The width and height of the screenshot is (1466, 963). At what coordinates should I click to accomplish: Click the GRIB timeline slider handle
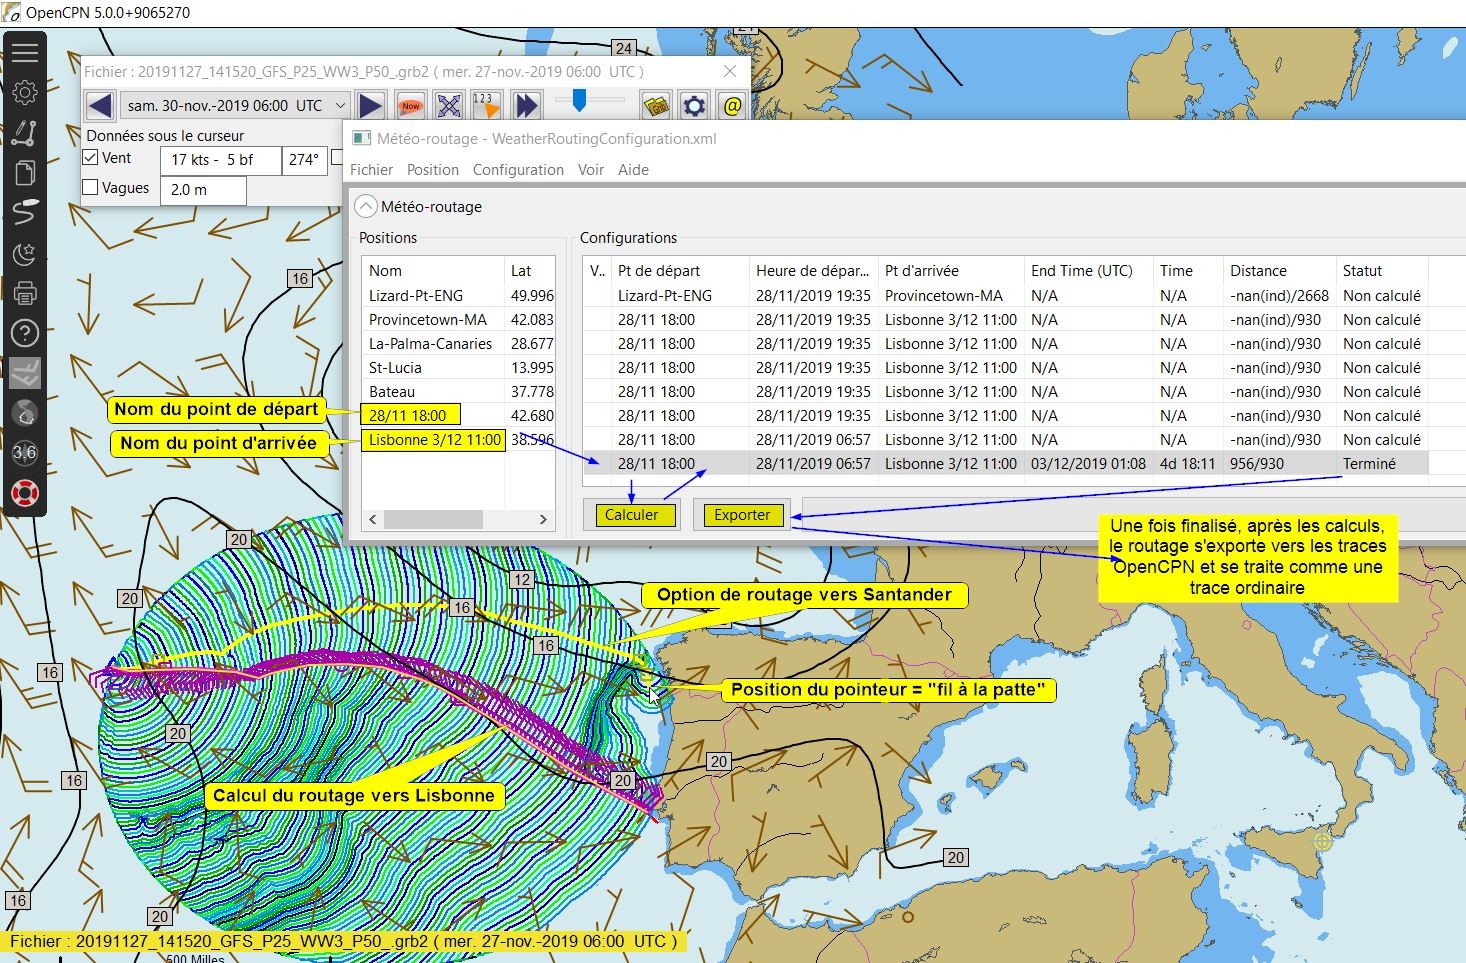click(578, 100)
